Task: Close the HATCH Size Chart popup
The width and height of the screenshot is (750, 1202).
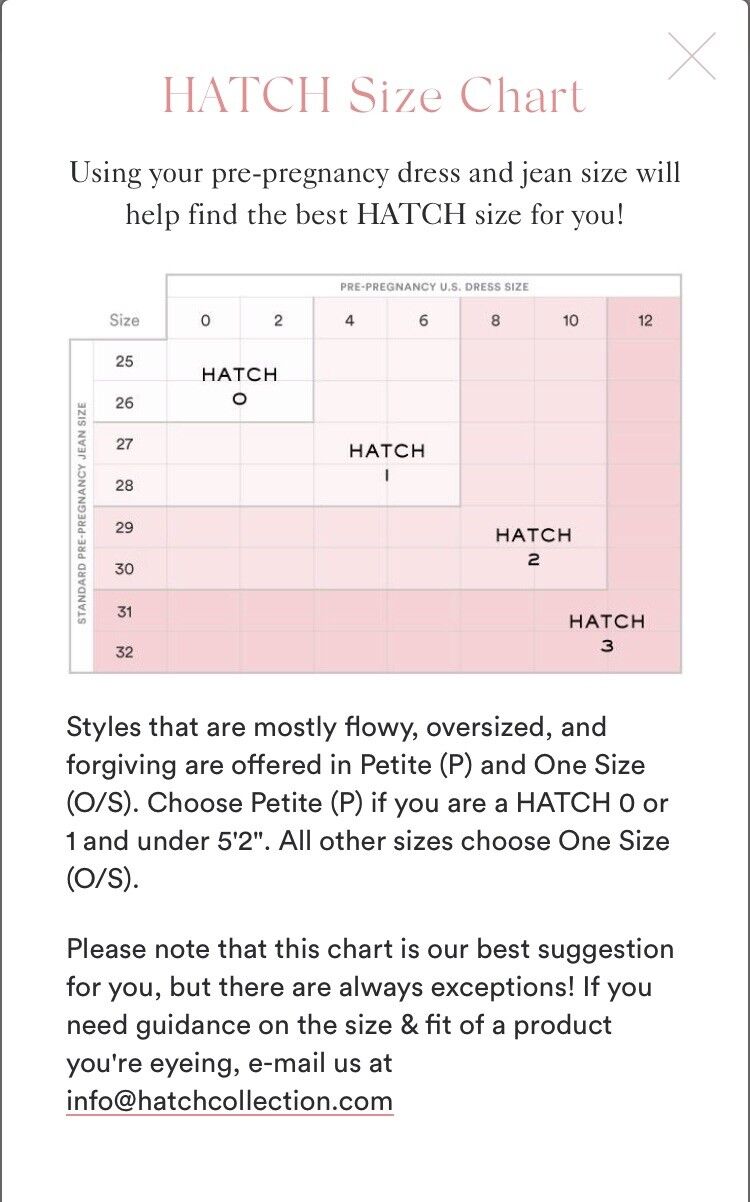Action: pyautogui.click(x=691, y=56)
